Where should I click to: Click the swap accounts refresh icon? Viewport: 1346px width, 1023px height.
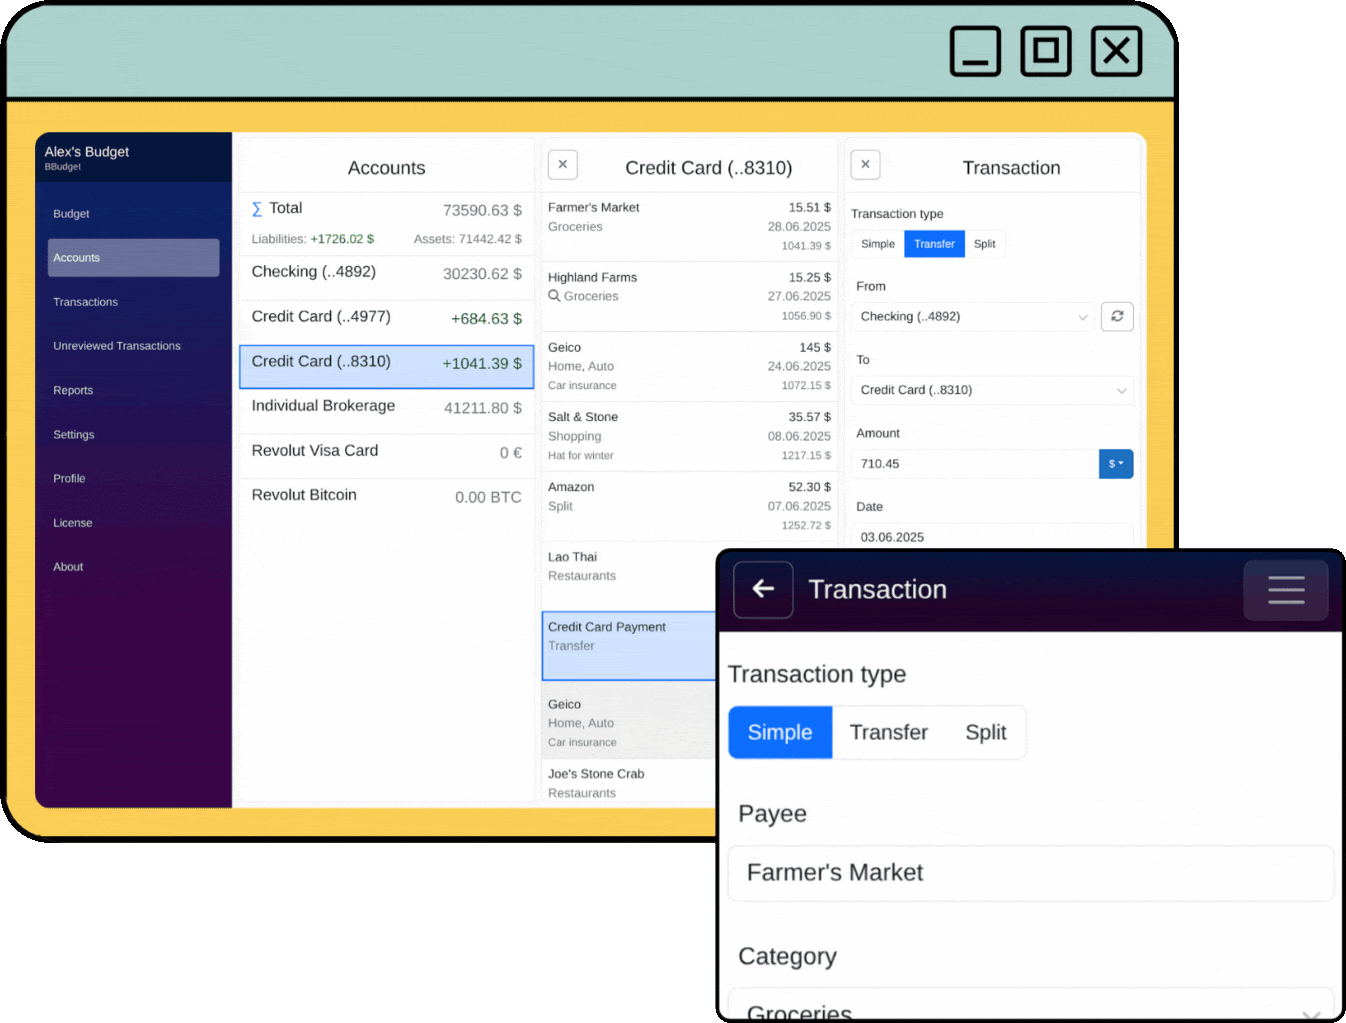(1117, 316)
